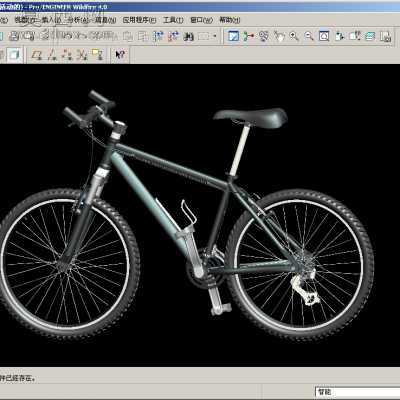Toggle annotation element display icon
Screen dimensions: 400x400
97,55
